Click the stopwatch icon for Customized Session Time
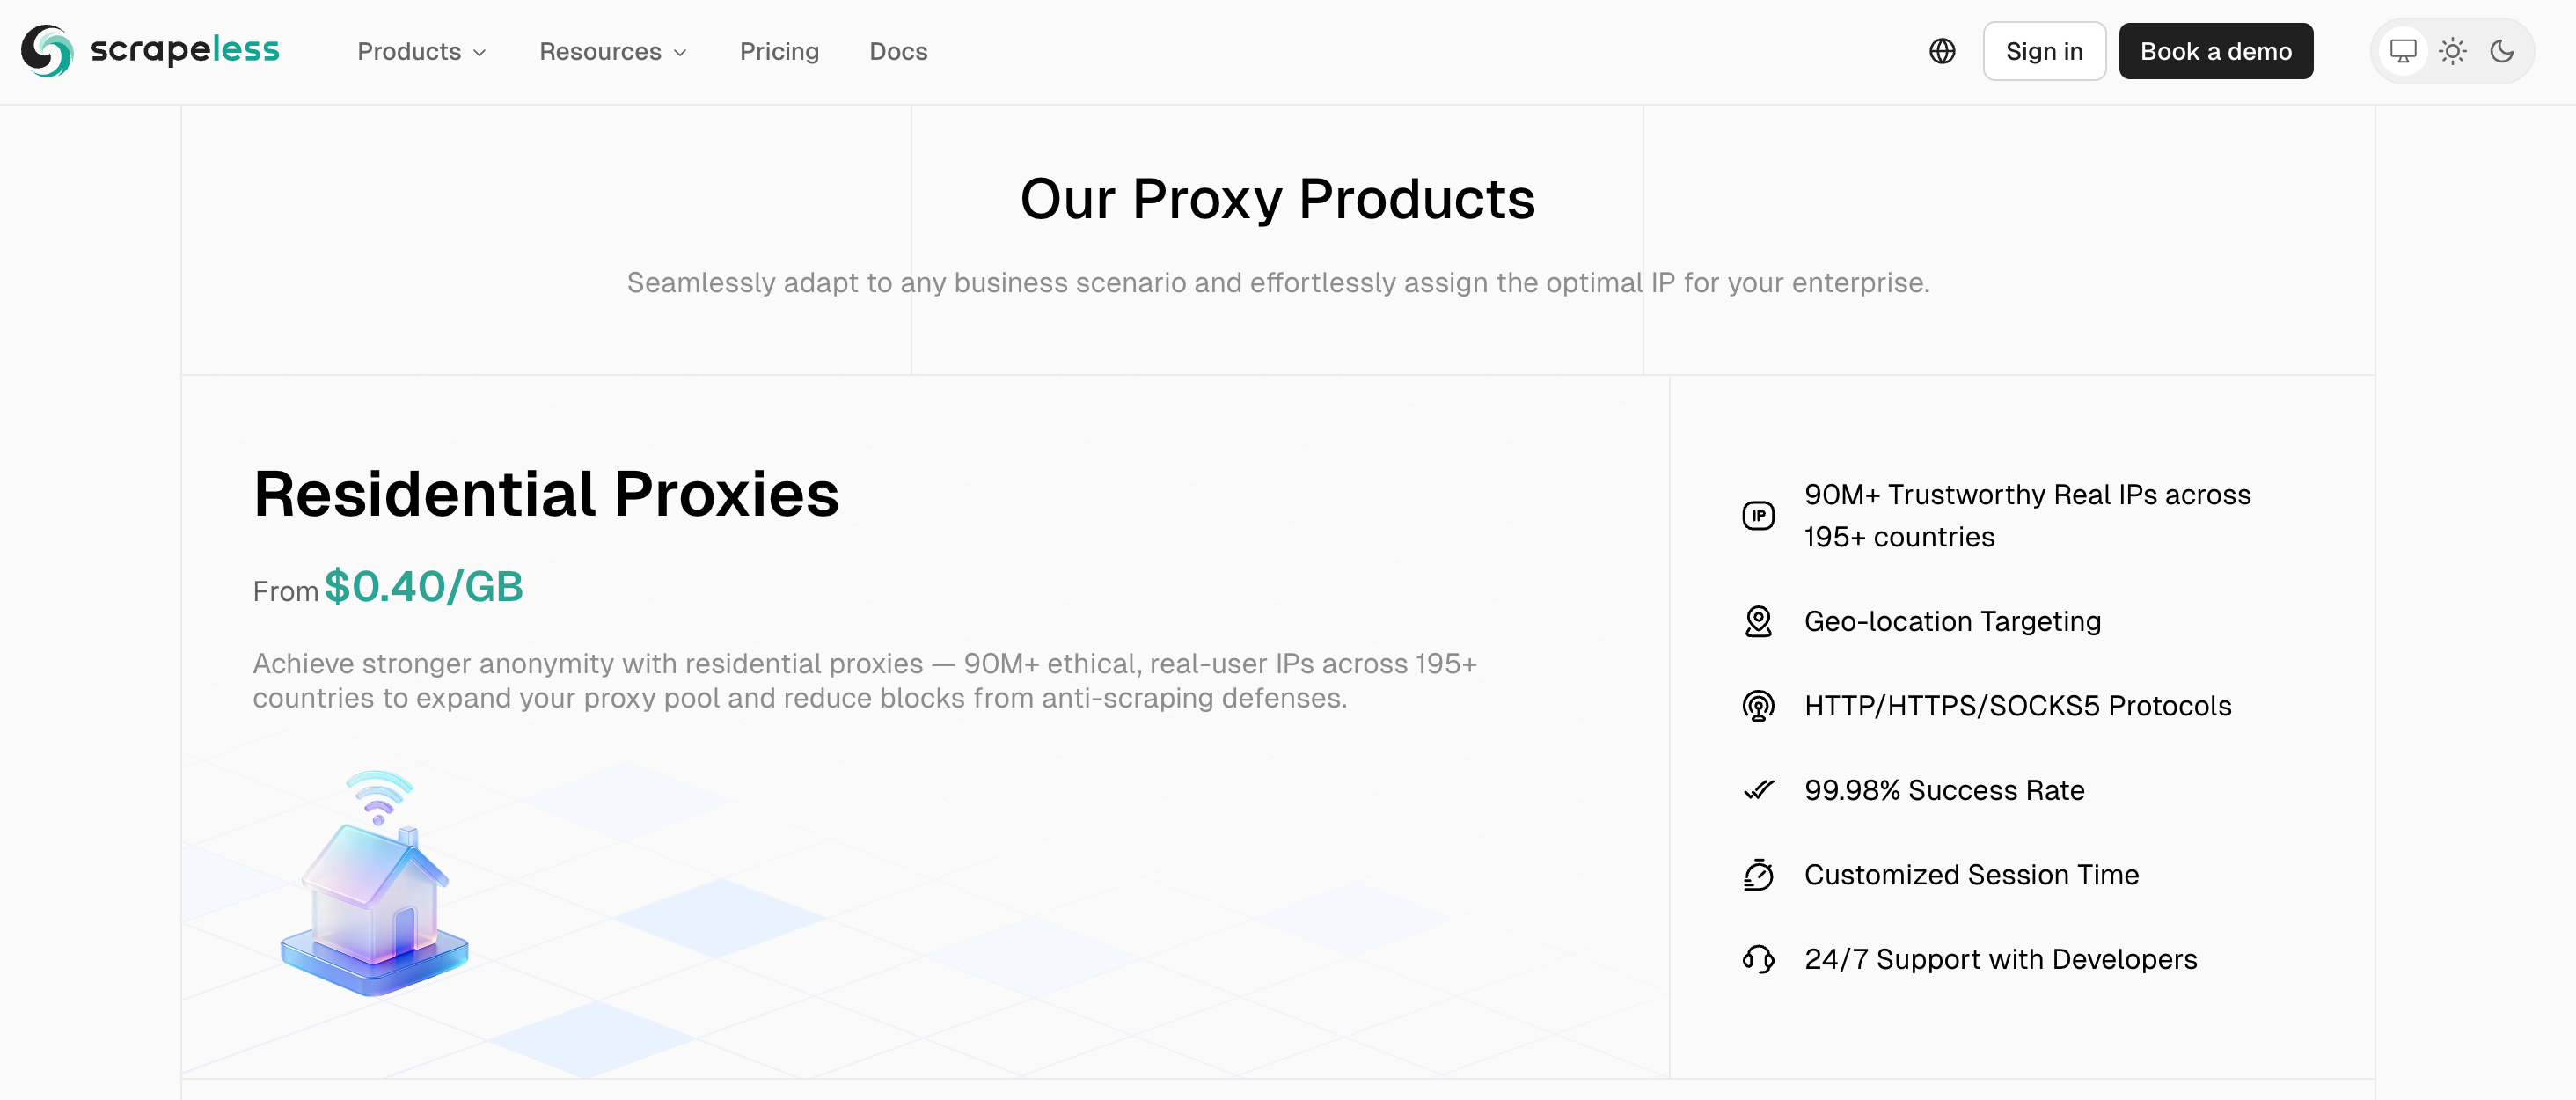Image resolution: width=2576 pixels, height=1100 pixels. pos(1758,874)
